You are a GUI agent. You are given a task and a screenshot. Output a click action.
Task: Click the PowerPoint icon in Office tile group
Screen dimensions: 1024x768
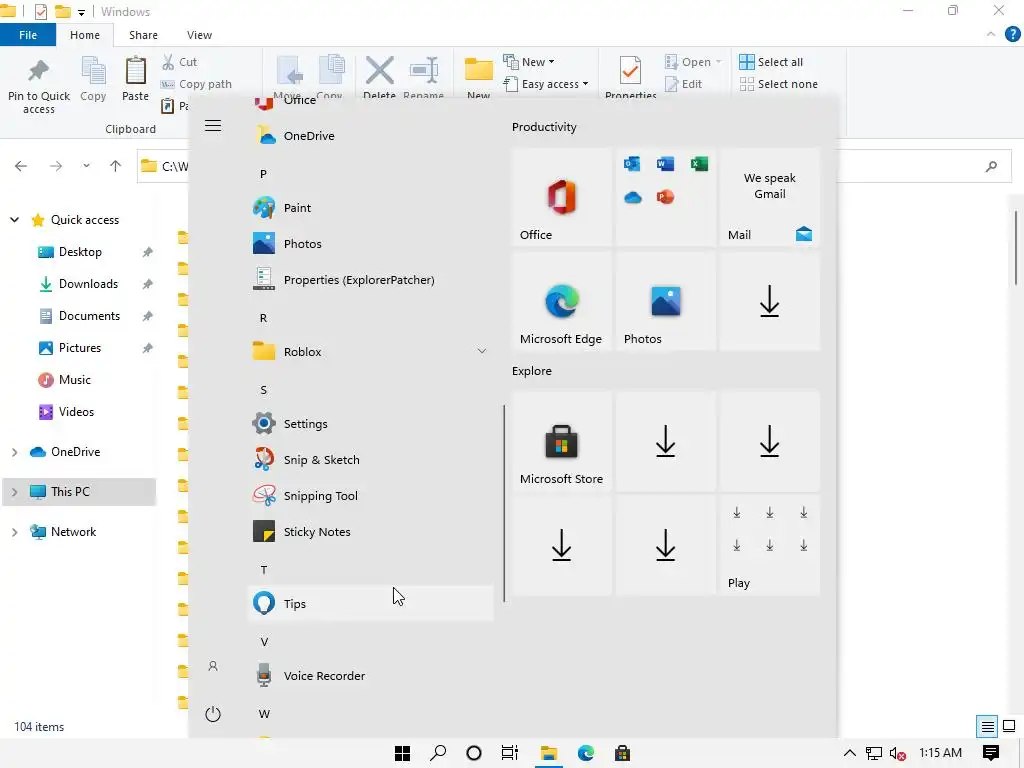click(x=665, y=197)
